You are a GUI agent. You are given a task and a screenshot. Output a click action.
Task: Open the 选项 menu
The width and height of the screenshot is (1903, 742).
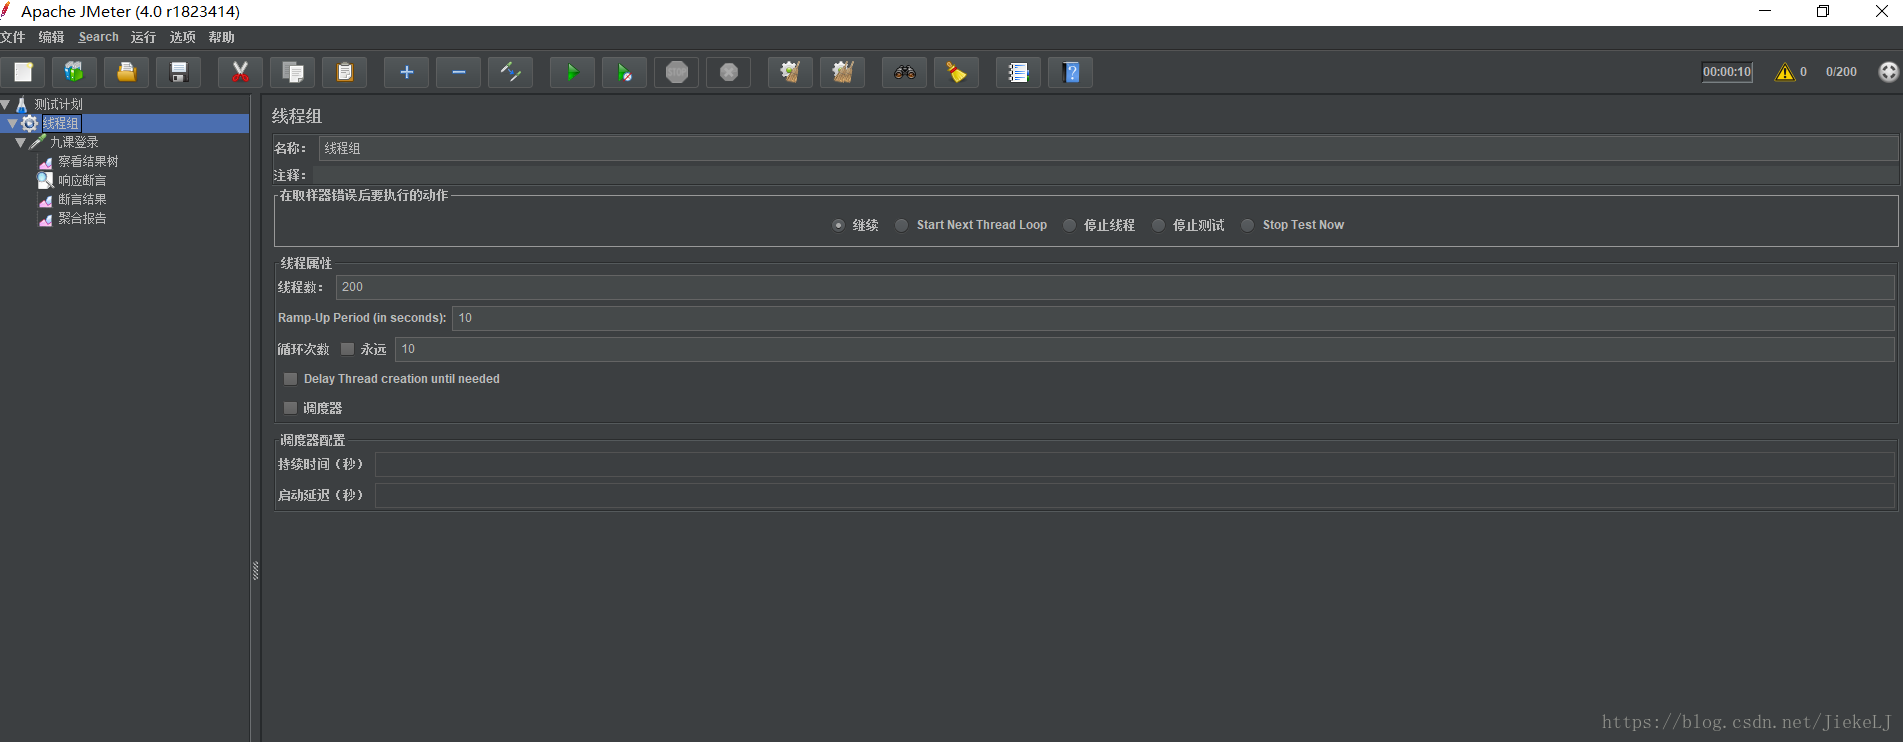[182, 37]
